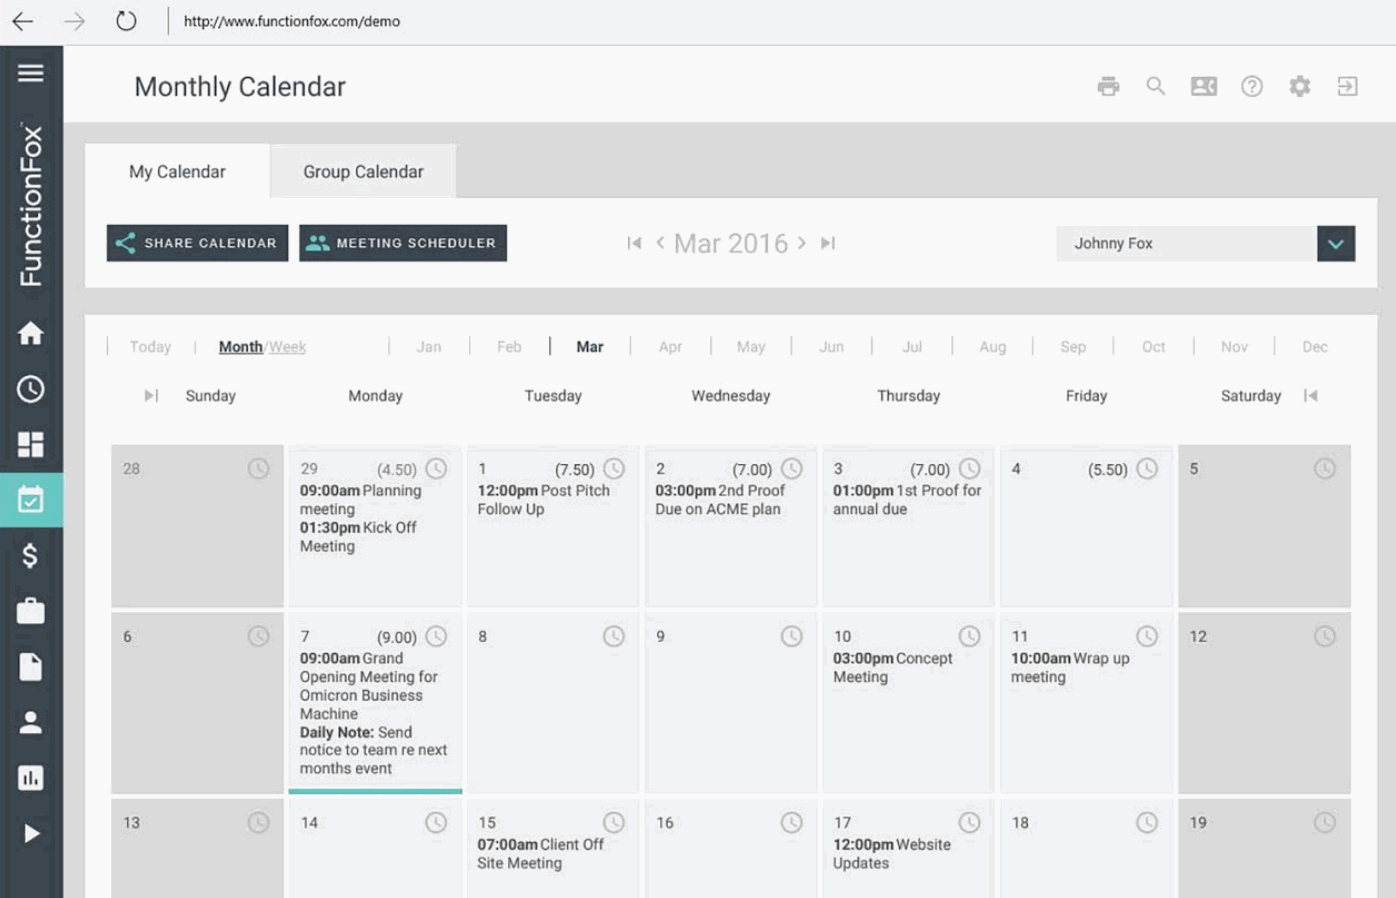Open the reports bar chart icon in sidebar
The width and height of the screenshot is (1396, 898).
[x=31, y=778]
